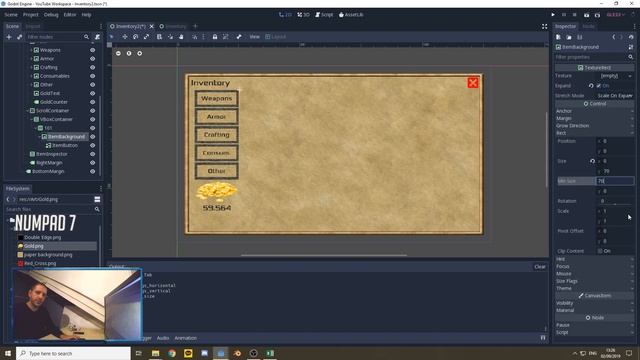Expand the Anchor property group
This screenshot has width=640, height=360.
pos(594,111)
